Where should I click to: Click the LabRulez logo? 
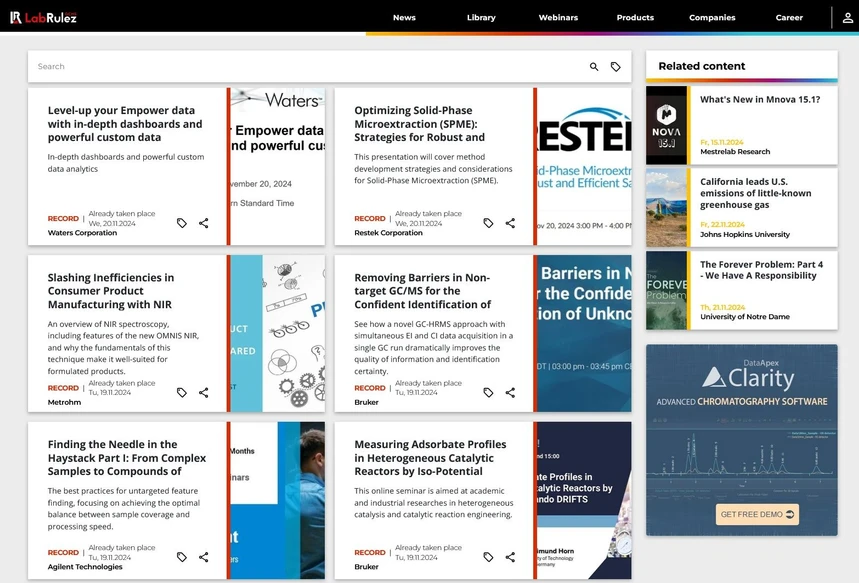[x=43, y=18]
